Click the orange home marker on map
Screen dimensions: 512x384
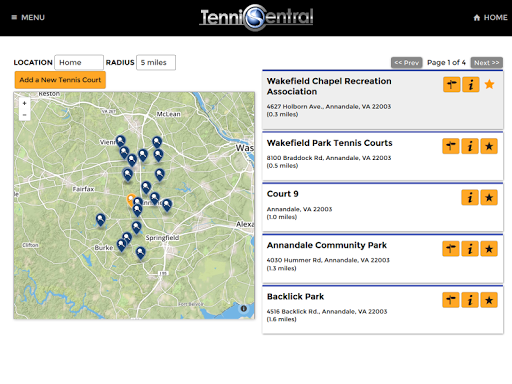pos(130,199)
